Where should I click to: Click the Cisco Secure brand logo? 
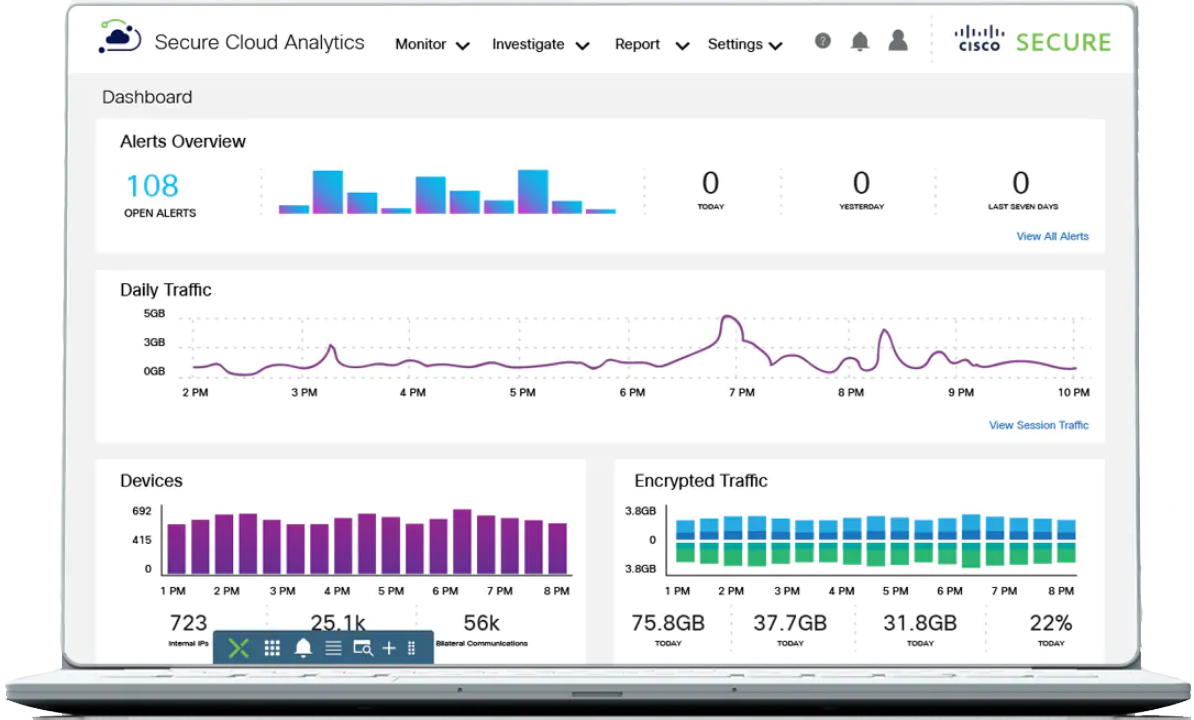(1033, 41)
